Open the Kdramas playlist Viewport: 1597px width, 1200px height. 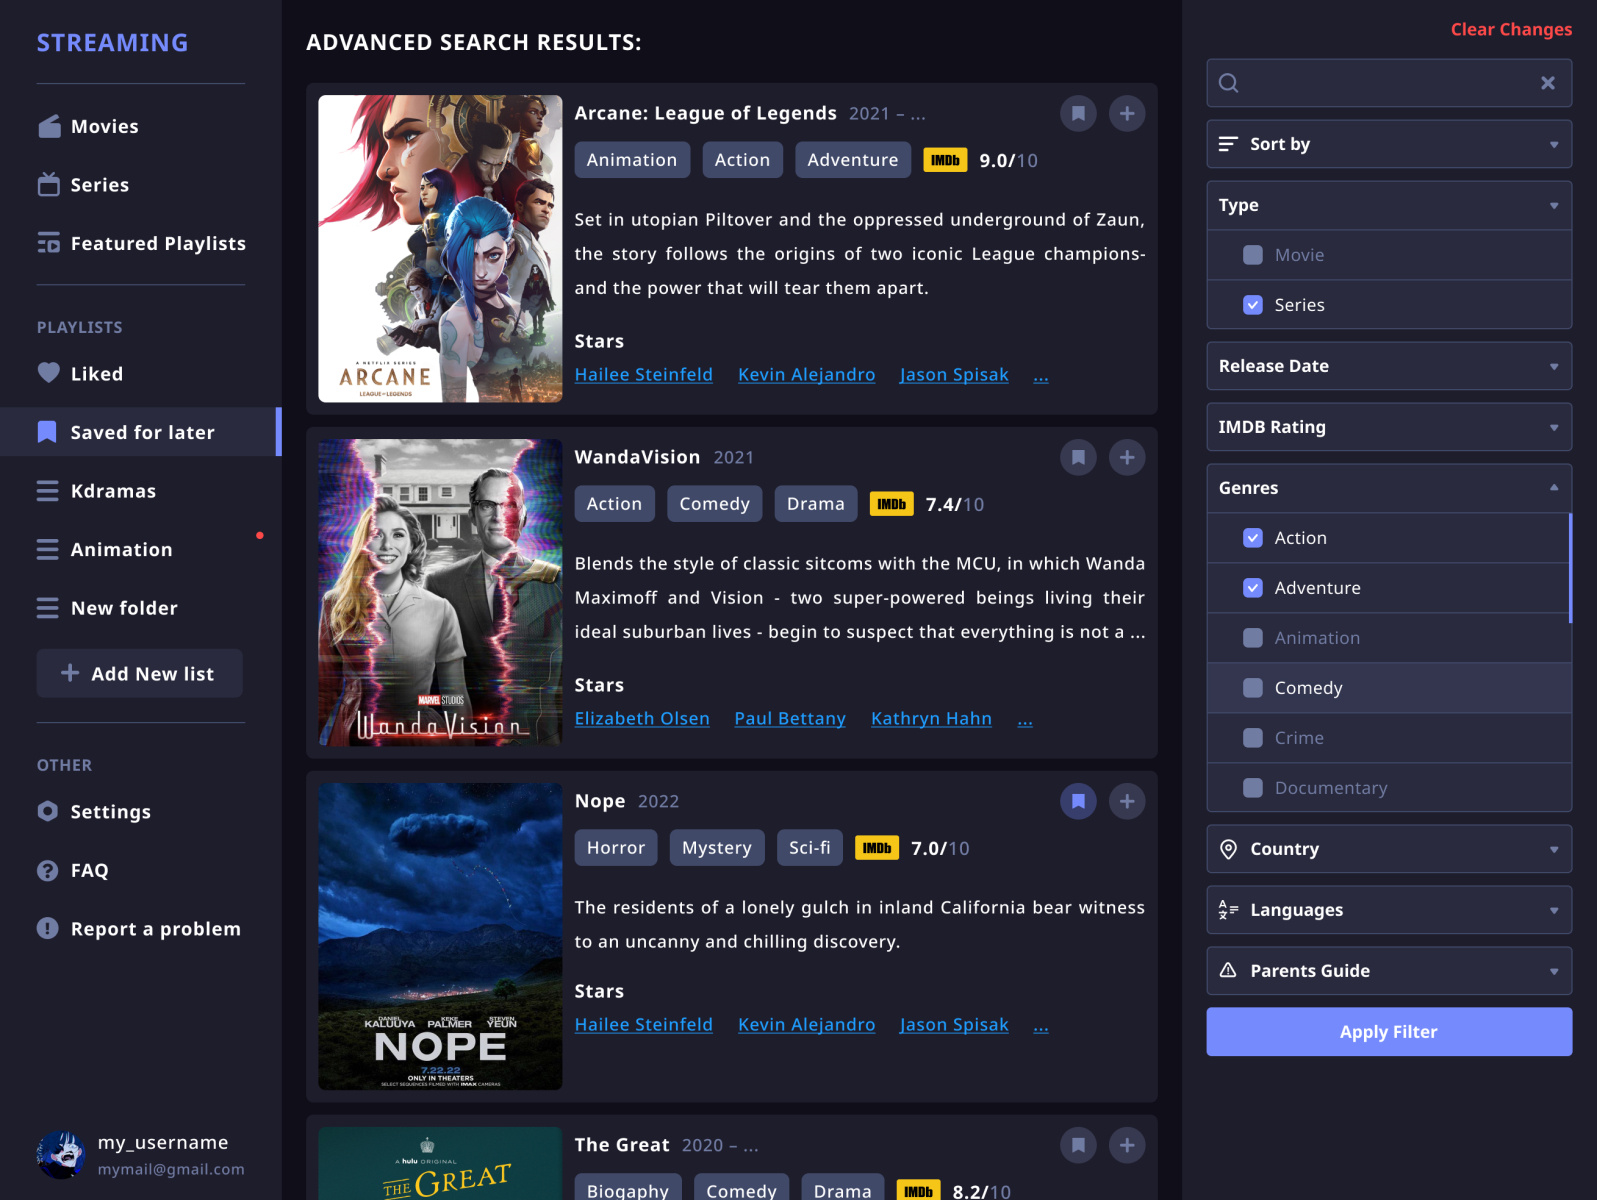pyautogui.click(x=113, y=491)
